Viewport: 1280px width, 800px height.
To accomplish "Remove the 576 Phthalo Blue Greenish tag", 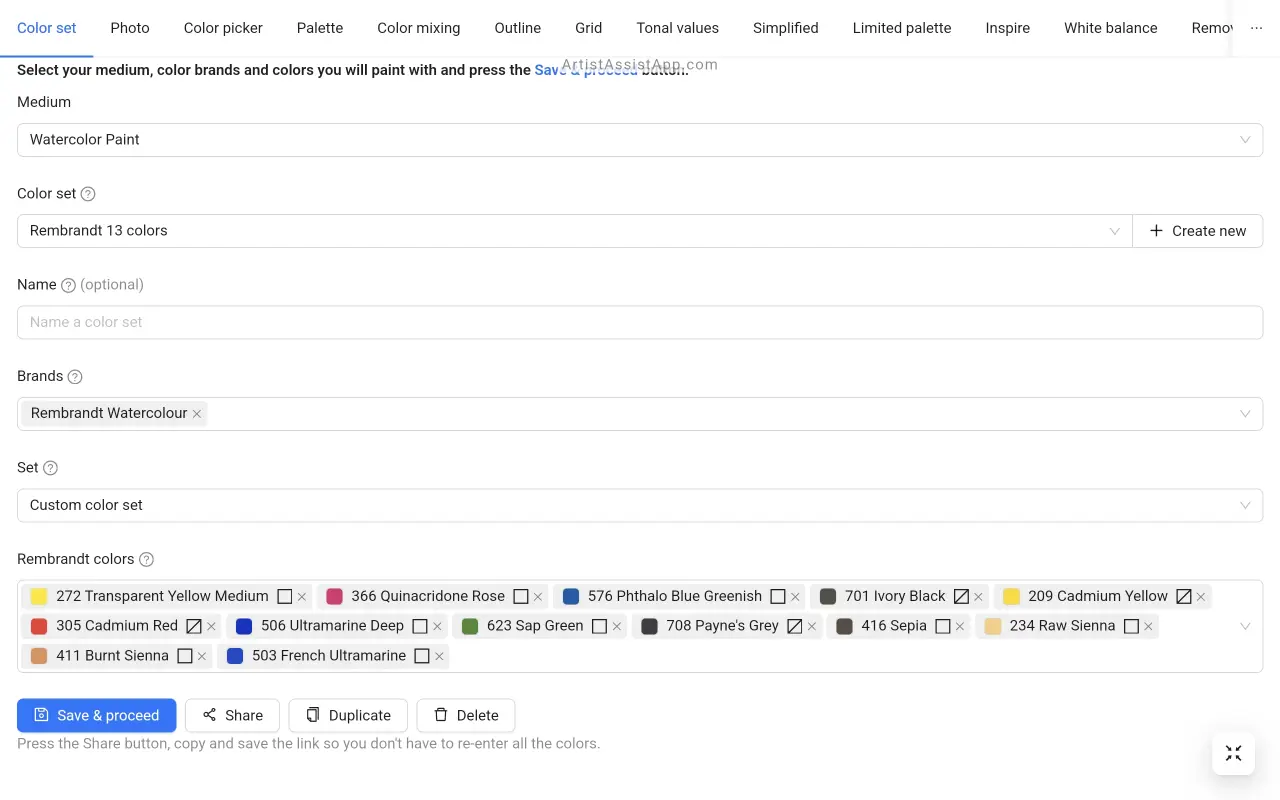I will (795, 597).
